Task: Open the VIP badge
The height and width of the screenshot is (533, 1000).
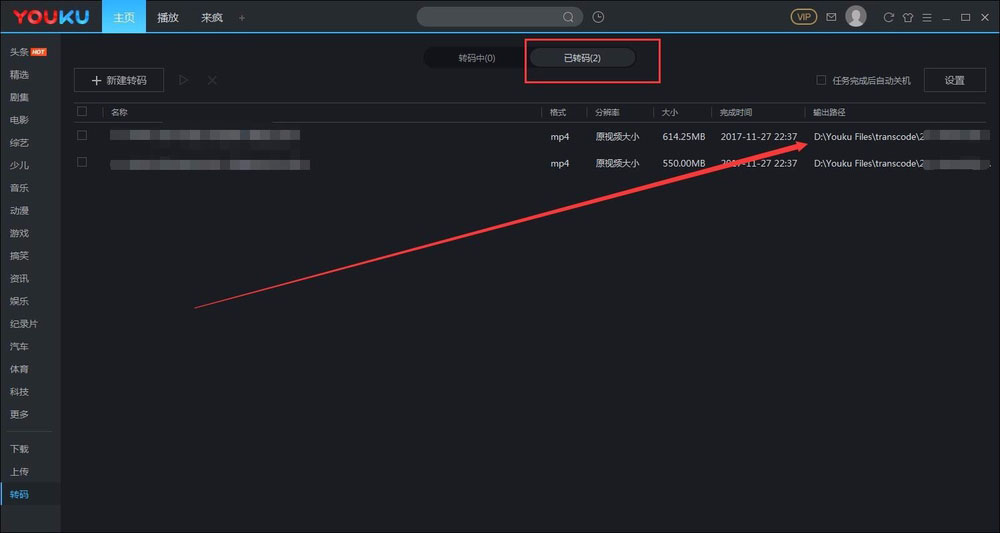Action: click(x=804, y=17)
